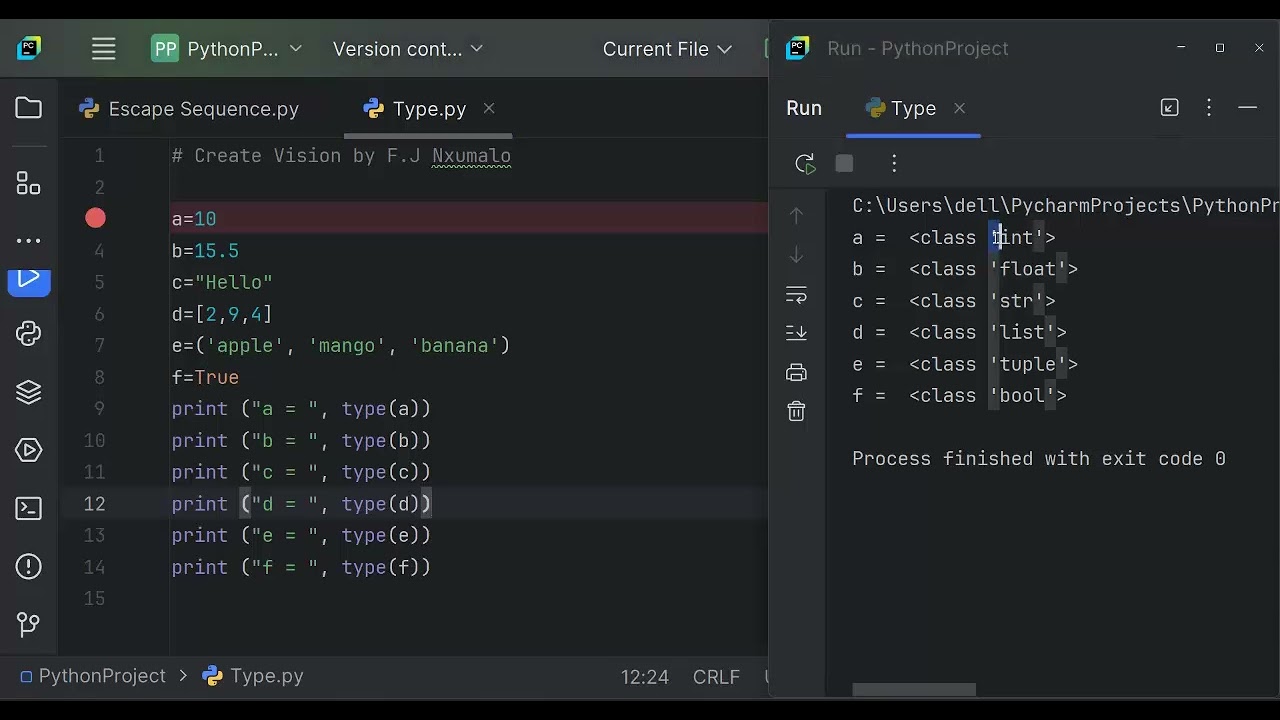This screenshot has width=1280, height=720.
Task: Click Process finished with exit code 0
Action: pyautogui.click(x=1039, y=459)
